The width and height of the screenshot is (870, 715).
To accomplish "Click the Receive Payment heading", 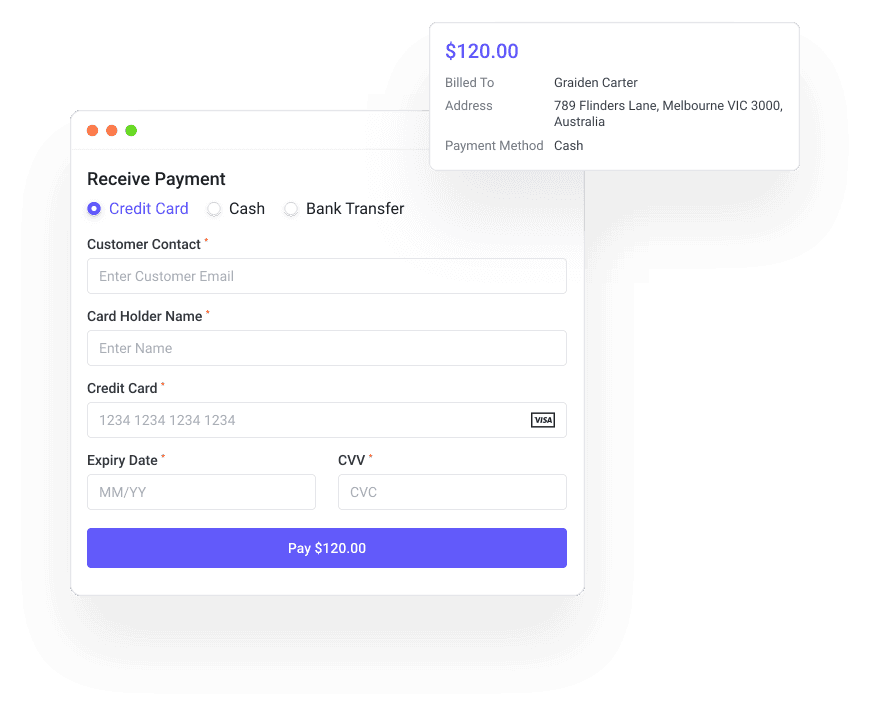I will coord(156,179).
